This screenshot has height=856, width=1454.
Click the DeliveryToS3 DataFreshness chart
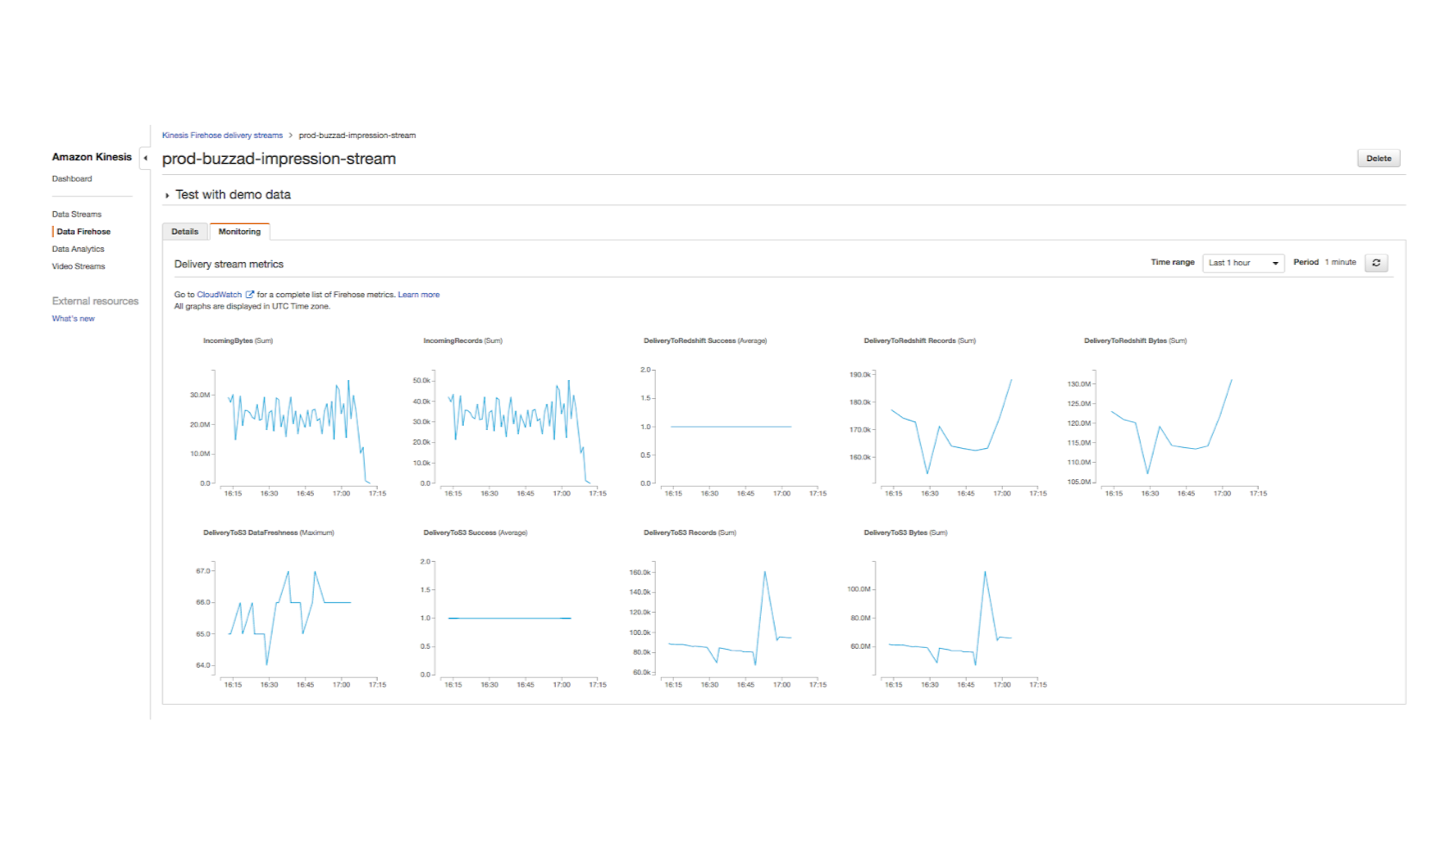pos(290,617)
